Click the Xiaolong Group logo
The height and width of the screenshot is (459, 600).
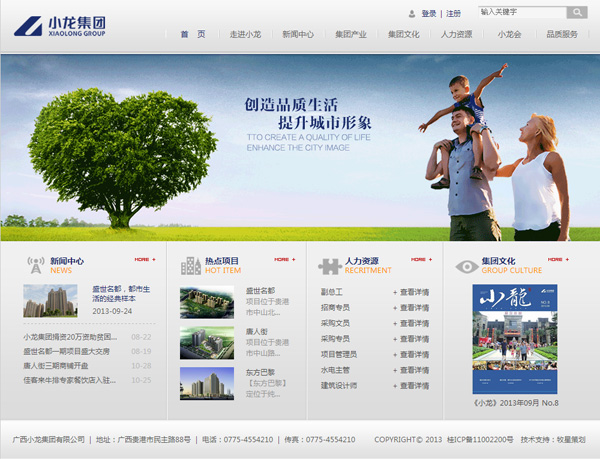pyautogui.click(x=60, y=26)
